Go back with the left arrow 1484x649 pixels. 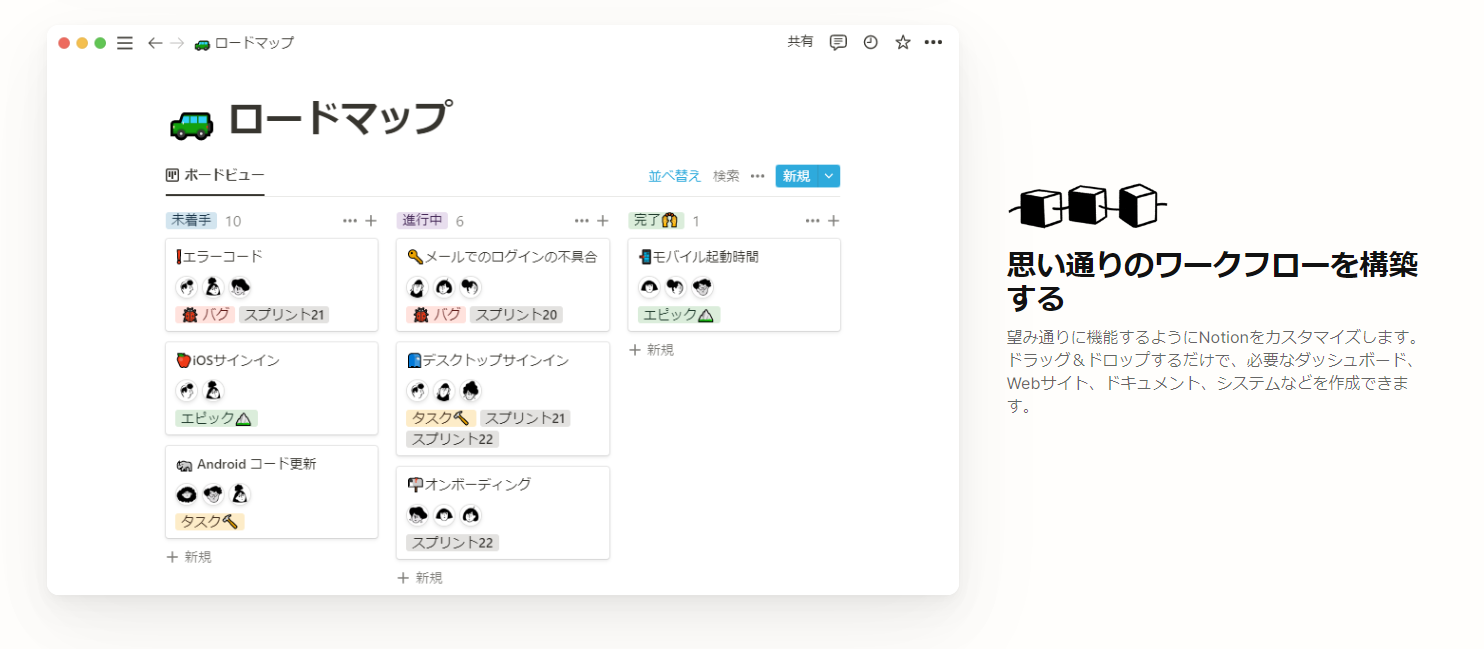(x=155, y=43)
